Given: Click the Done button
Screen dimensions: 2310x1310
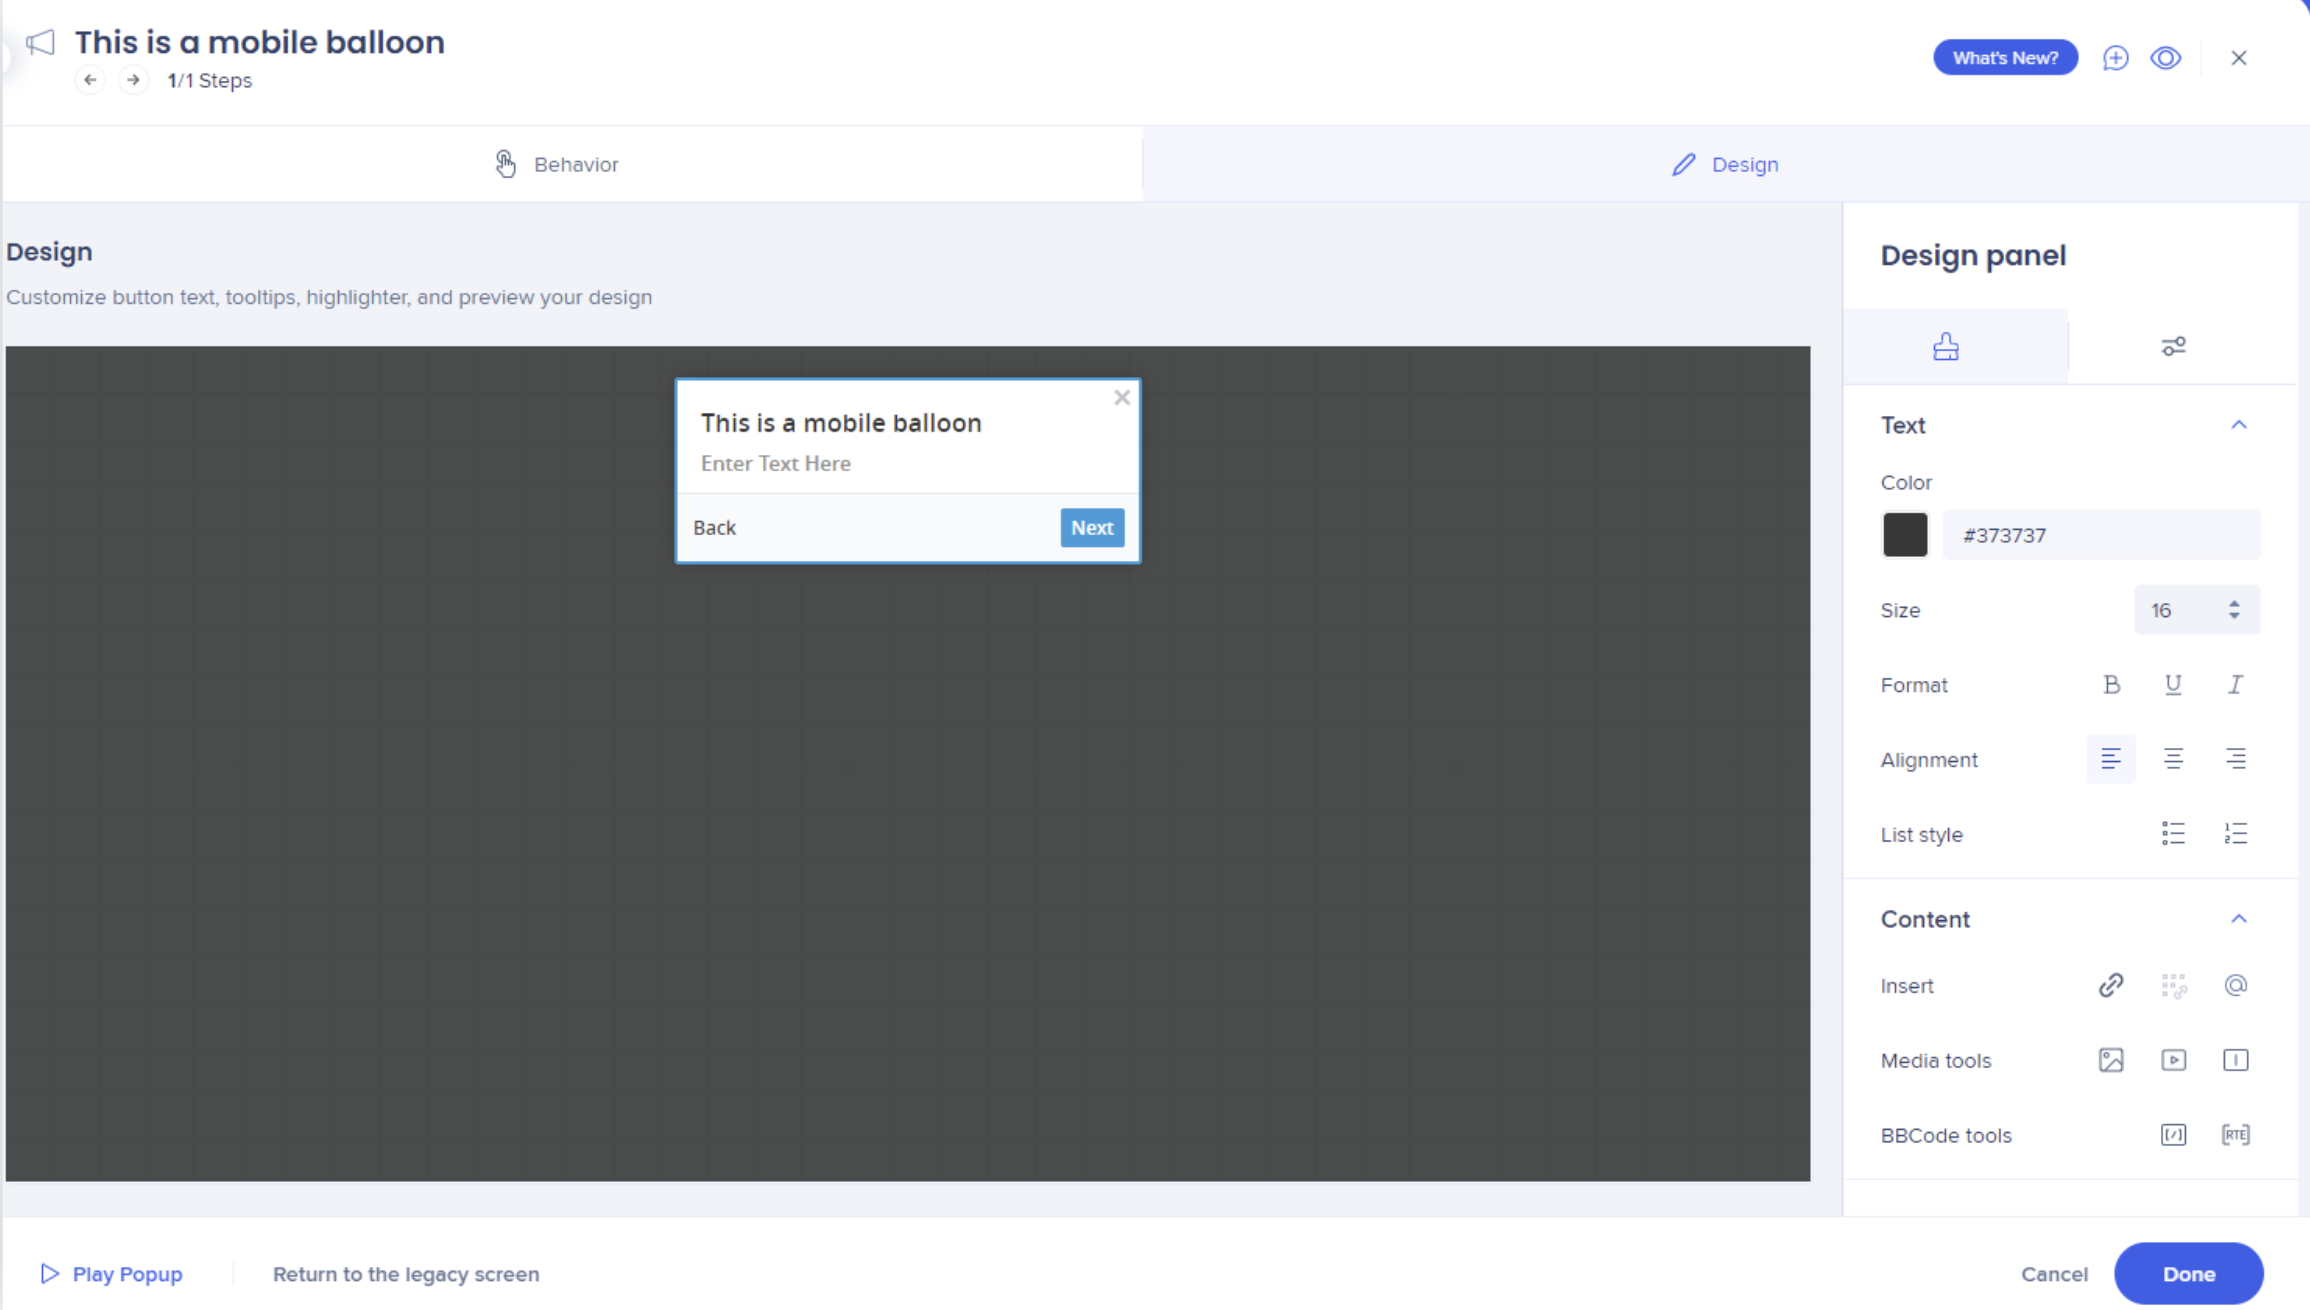Looking at the screenshot, I should pos(2188,1274).
